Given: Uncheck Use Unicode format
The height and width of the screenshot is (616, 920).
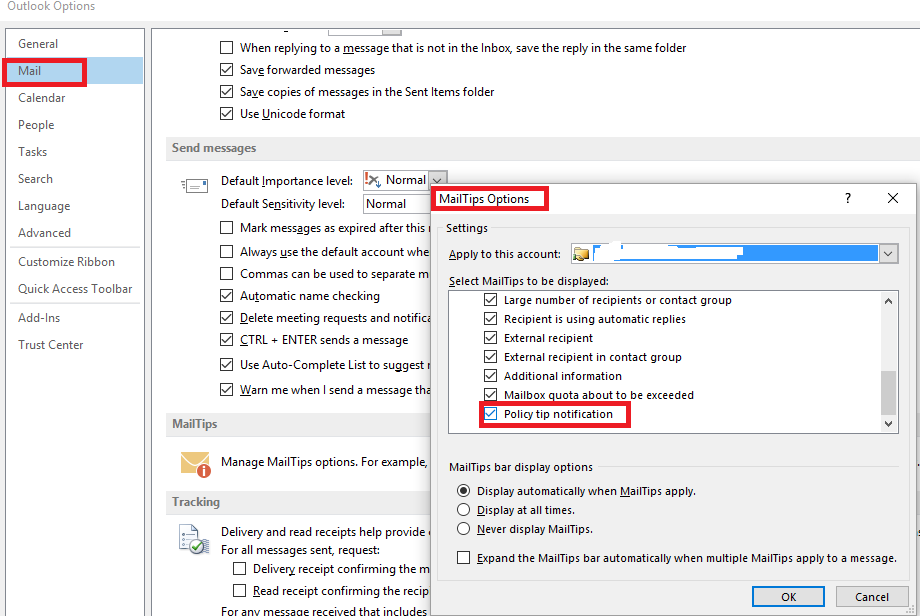Looking at the screenshot, I should pyautogui.click(x=226, y=113).
